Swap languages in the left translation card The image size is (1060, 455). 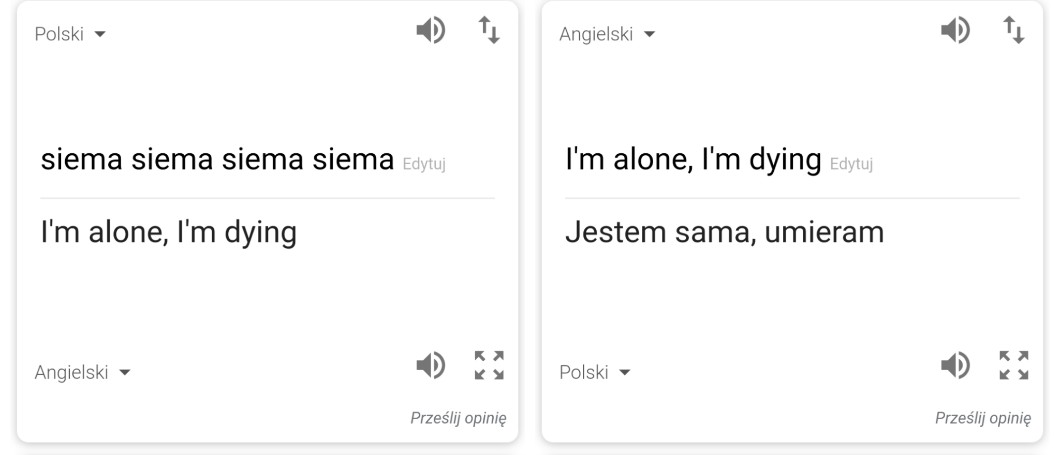(488, 32)
